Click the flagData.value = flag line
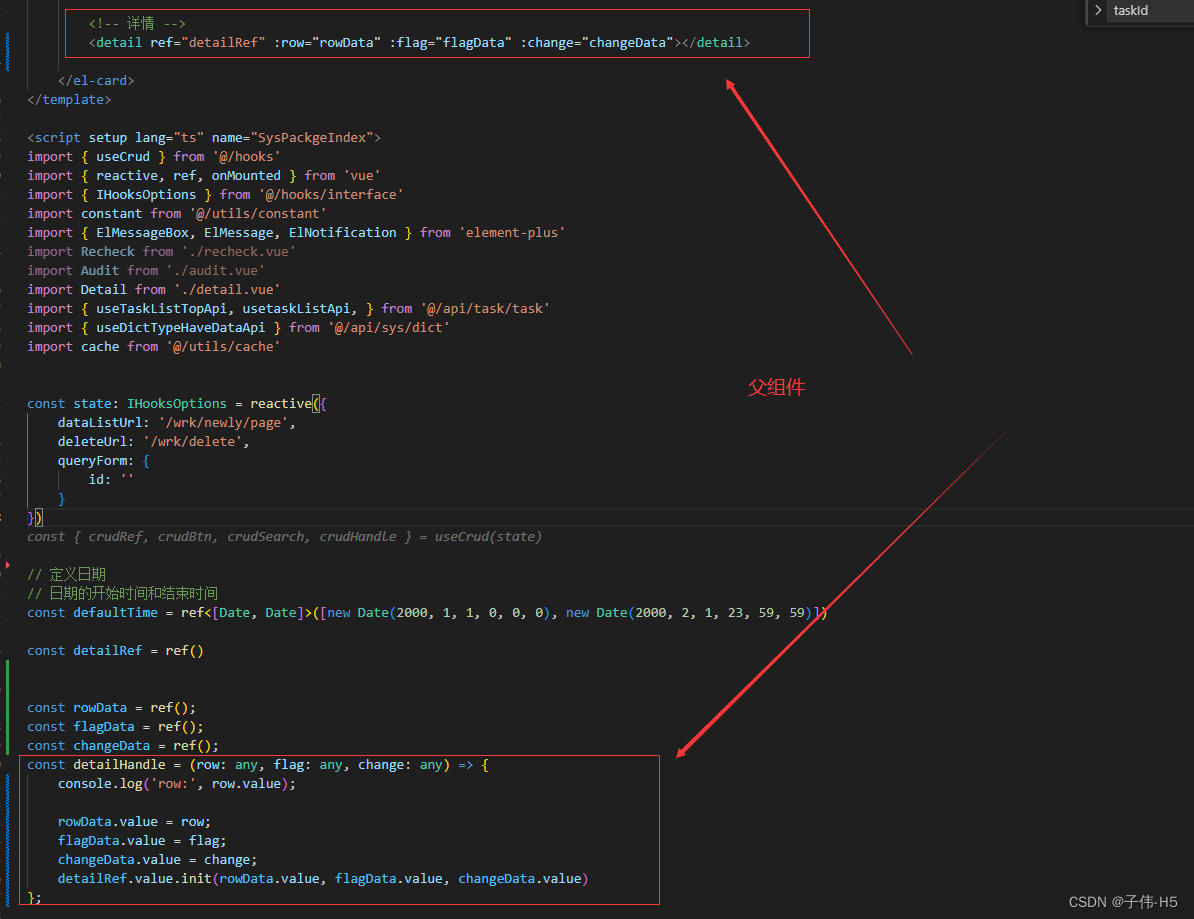The width and height of the screenshot is (1194, 919). click(x=142, y=841)
